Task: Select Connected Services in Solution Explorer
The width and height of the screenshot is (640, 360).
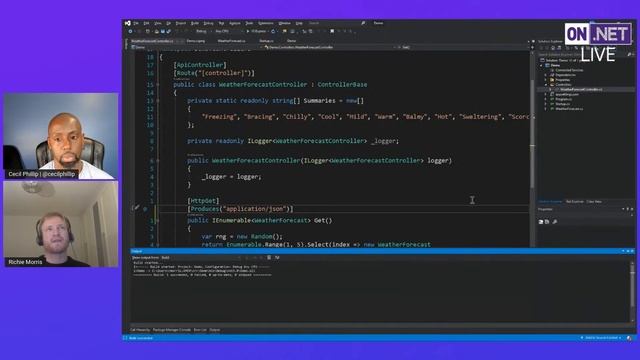Action: tap(569, 70)
